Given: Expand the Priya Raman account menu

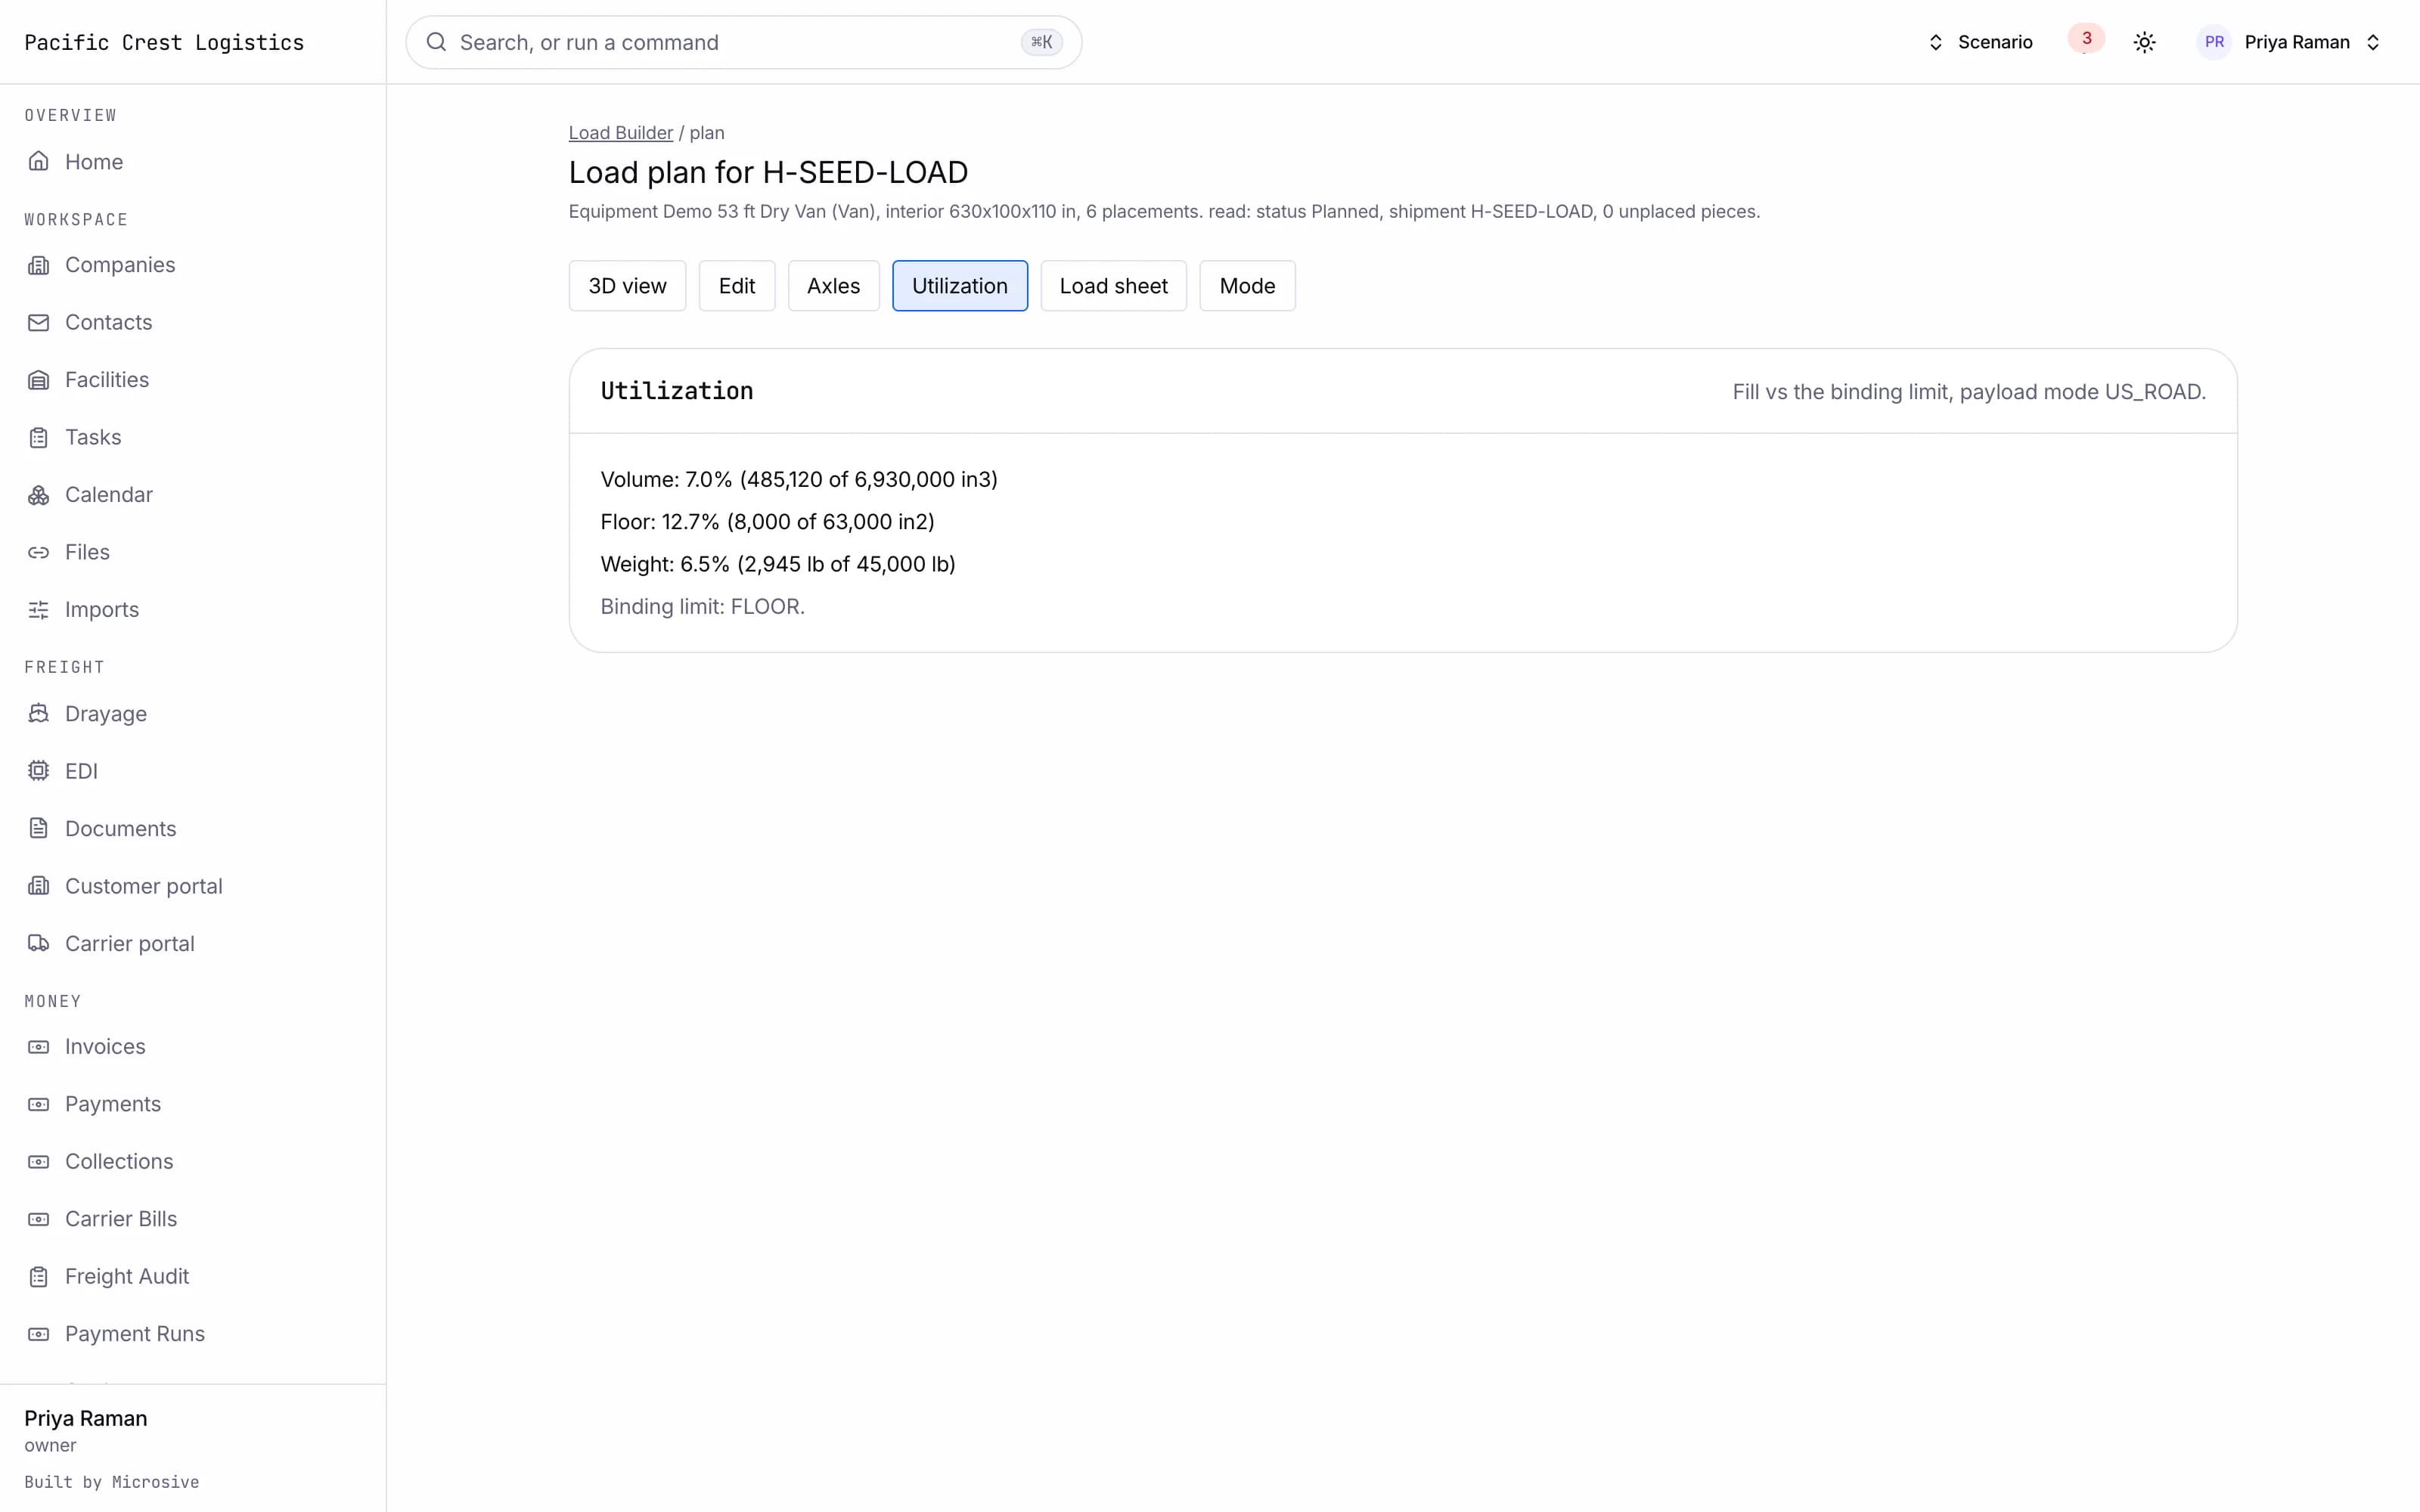Looking at the screenshot, I should point(2290,42).
